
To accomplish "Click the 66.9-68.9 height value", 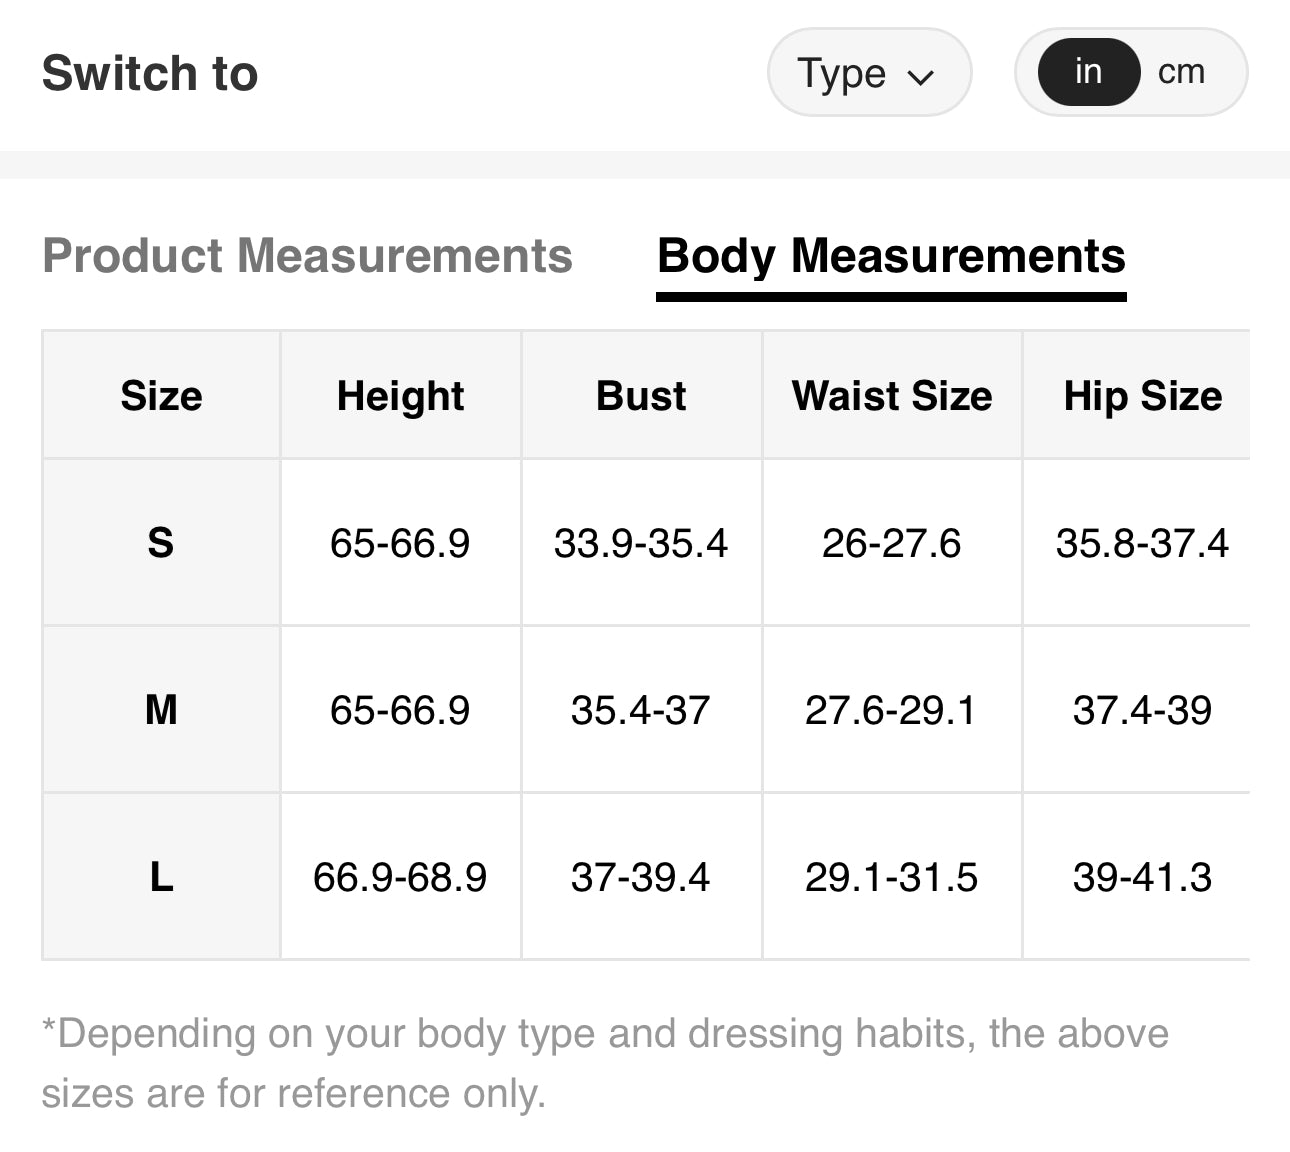I will (x=400, y=877).
